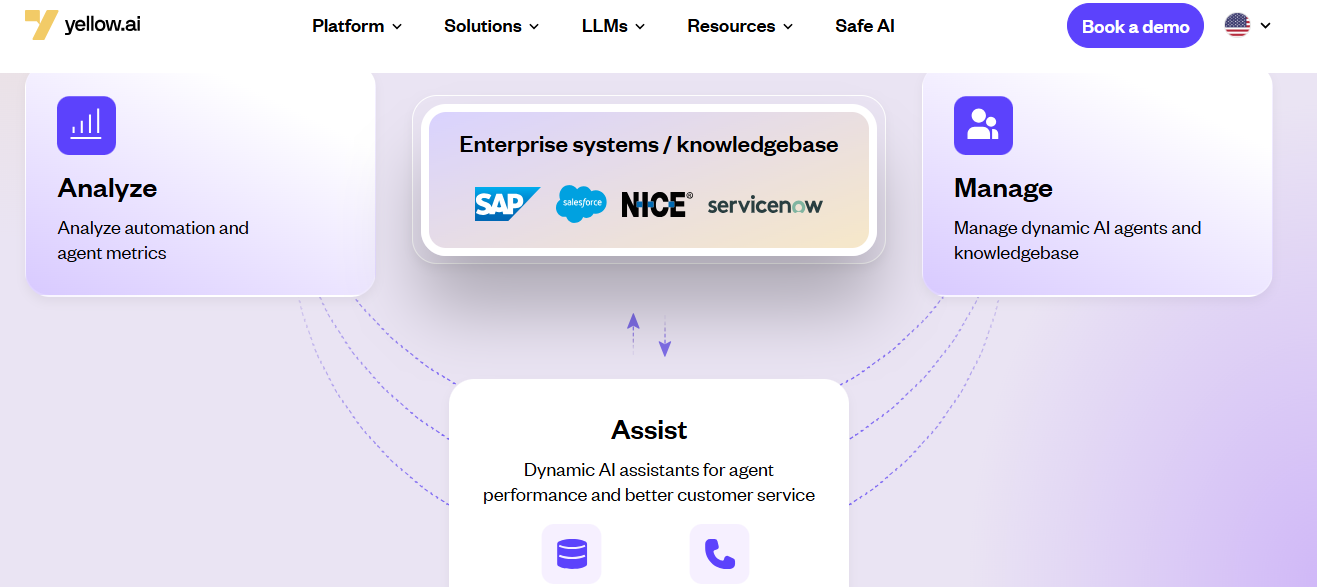This screenshot has height=587, width=1317.
Task: Click Enterprise systems / knowledgebase heading
Action: [x=649, y=145]
